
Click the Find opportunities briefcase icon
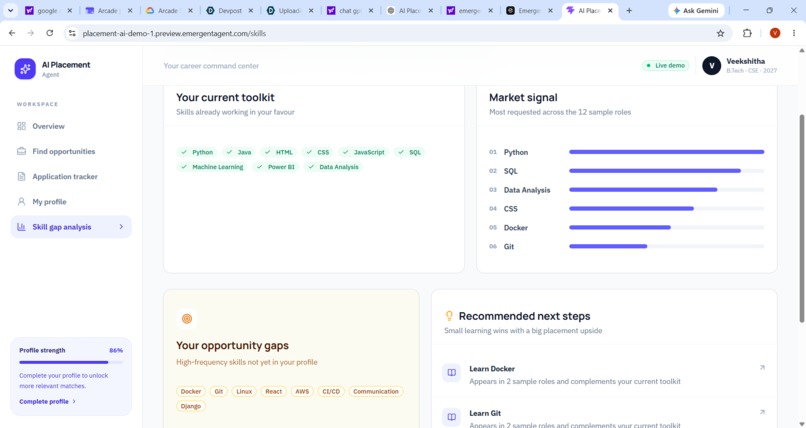tap(21, 151)
